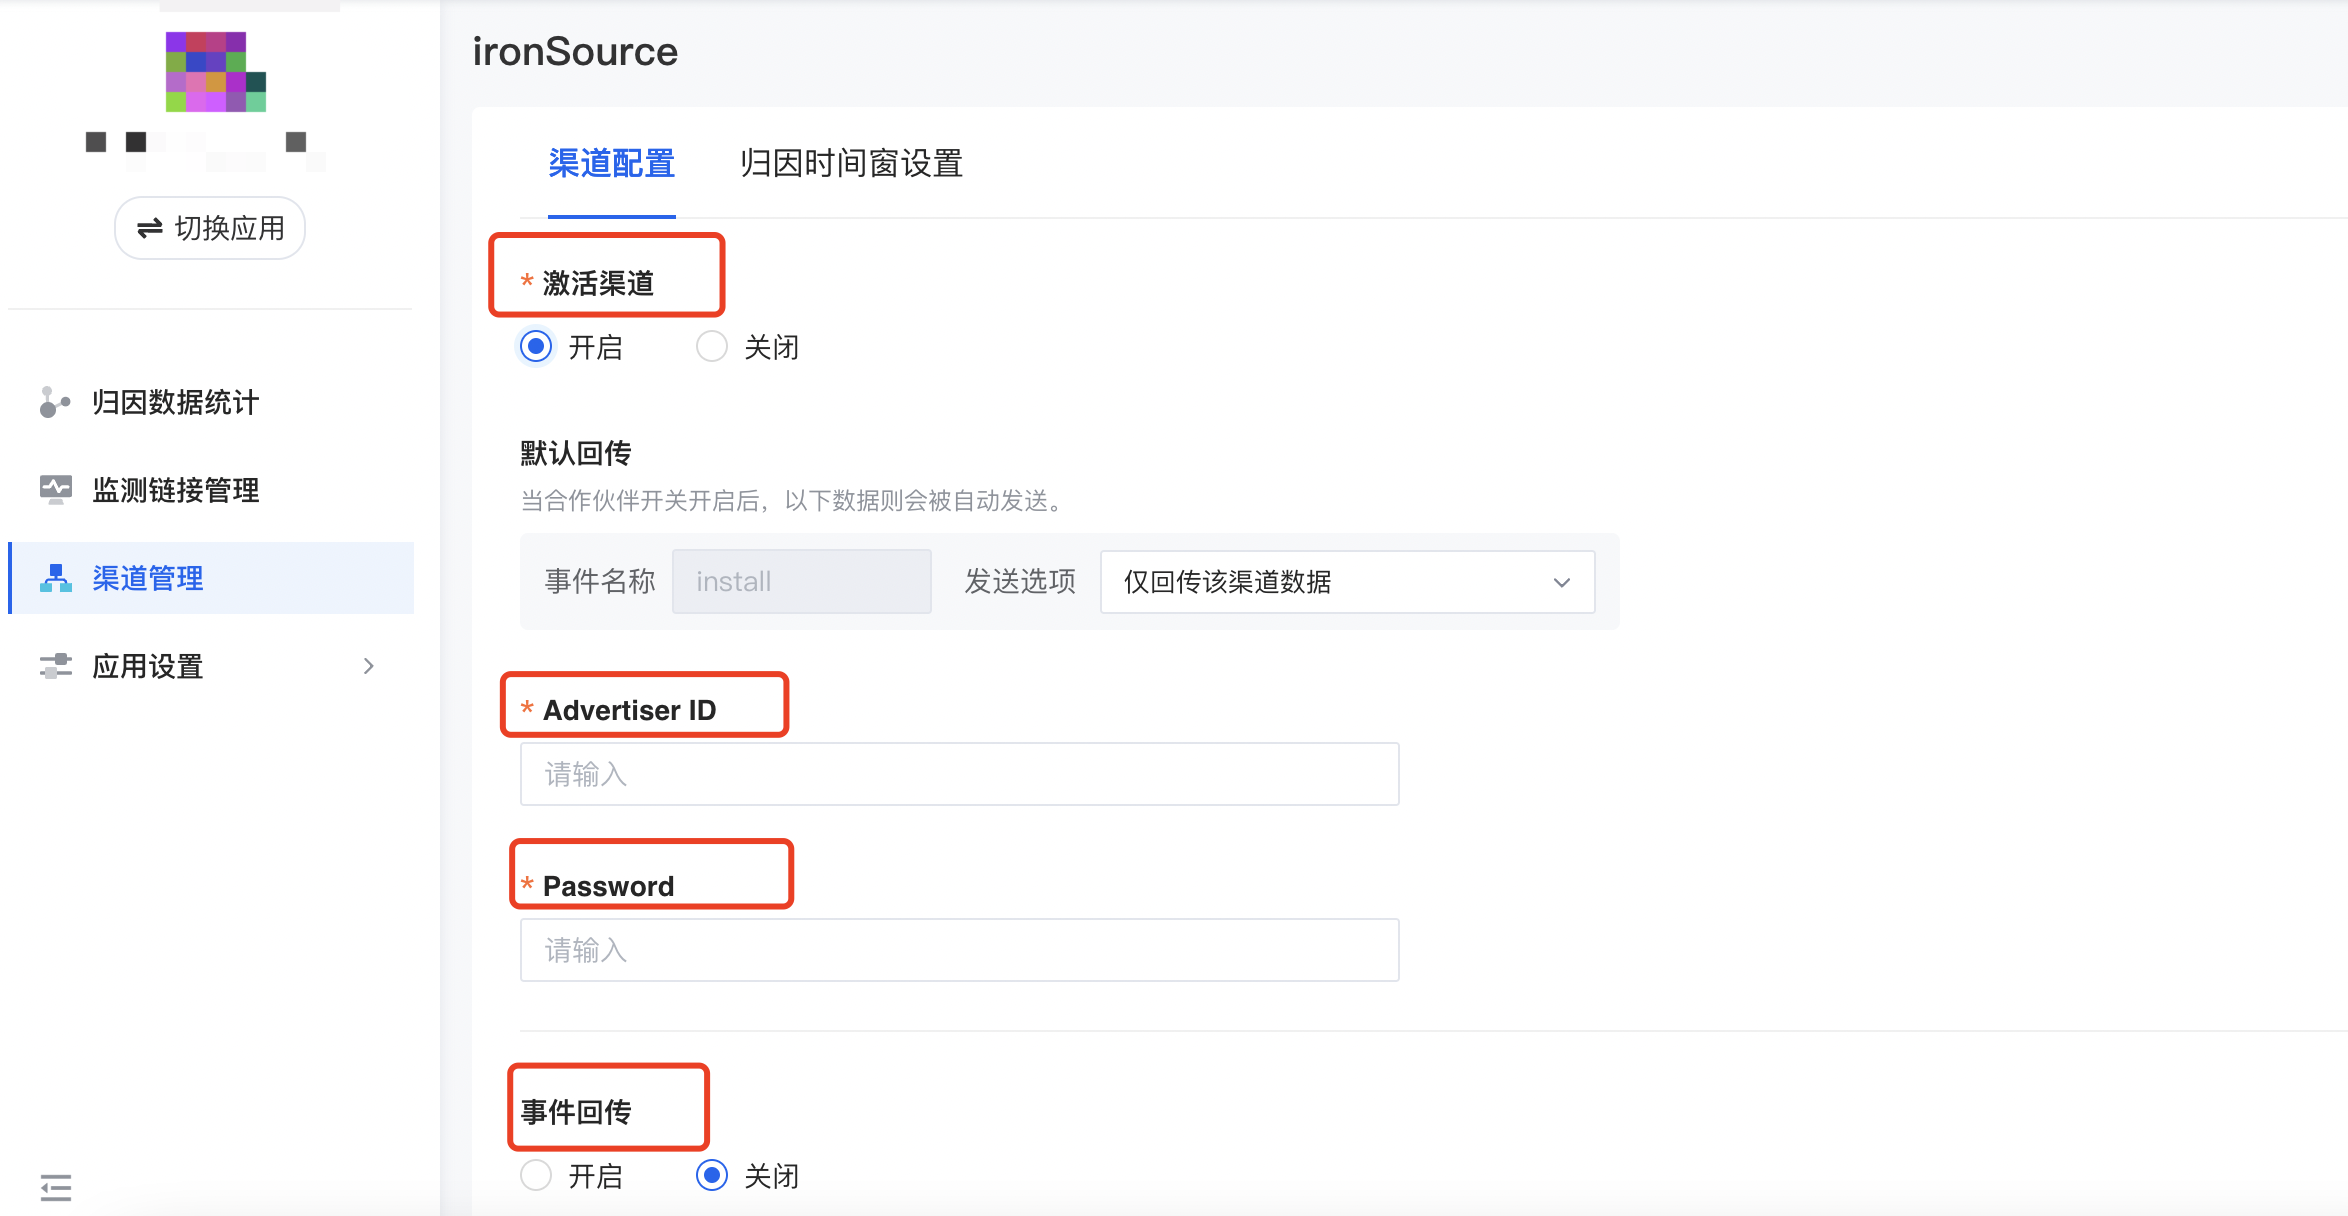
Task: Select 关闭 for 事件回传
Action: click(x=711, y=1176)
